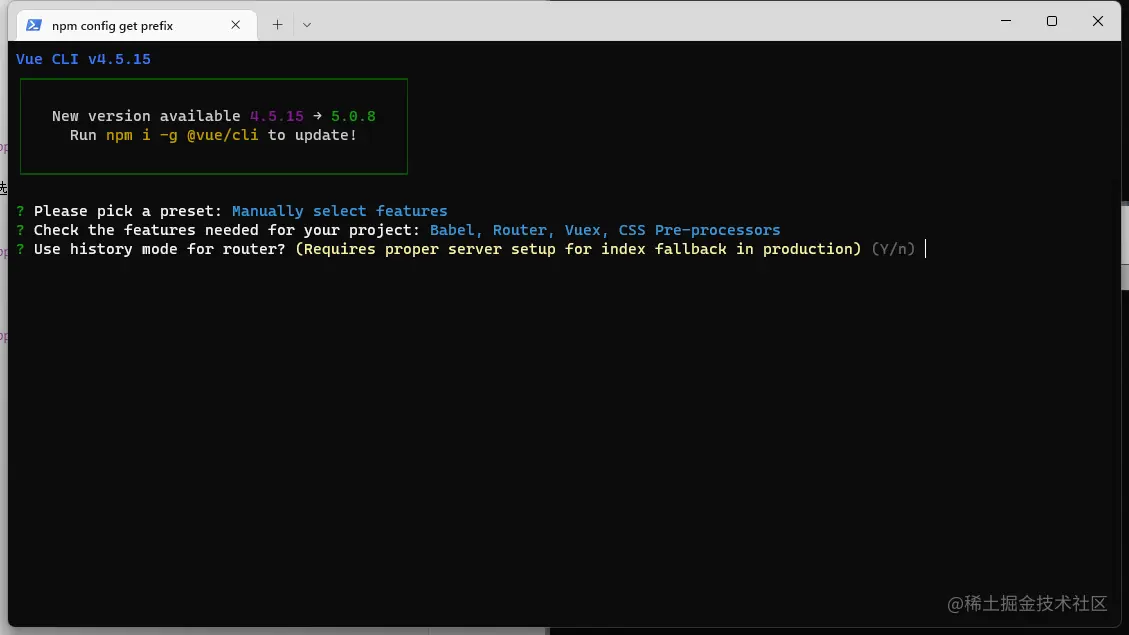The height and width of the screenshot is (635, 1129).
Task: Close the terminal window
Action: coord(1097,21)
